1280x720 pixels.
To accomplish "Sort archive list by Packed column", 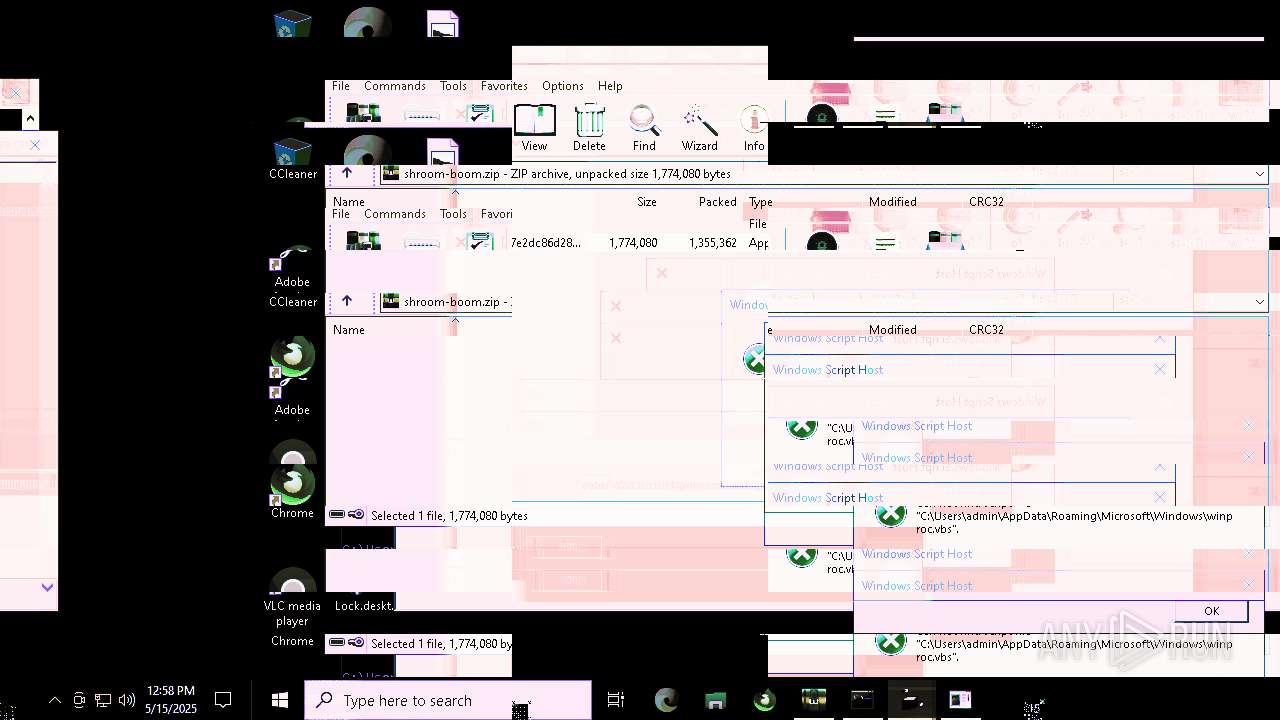I will [x=718, y=202].
